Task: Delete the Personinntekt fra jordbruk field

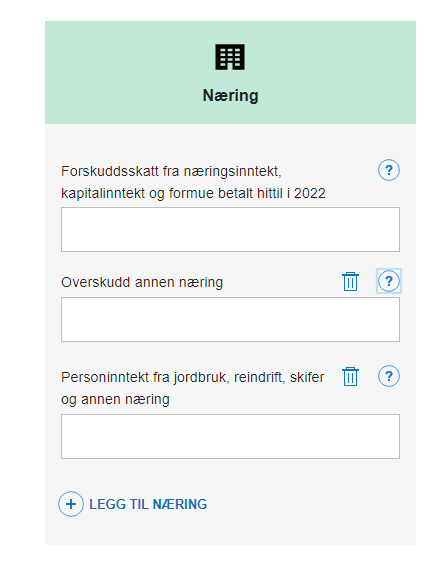Action: coord(350,376)
